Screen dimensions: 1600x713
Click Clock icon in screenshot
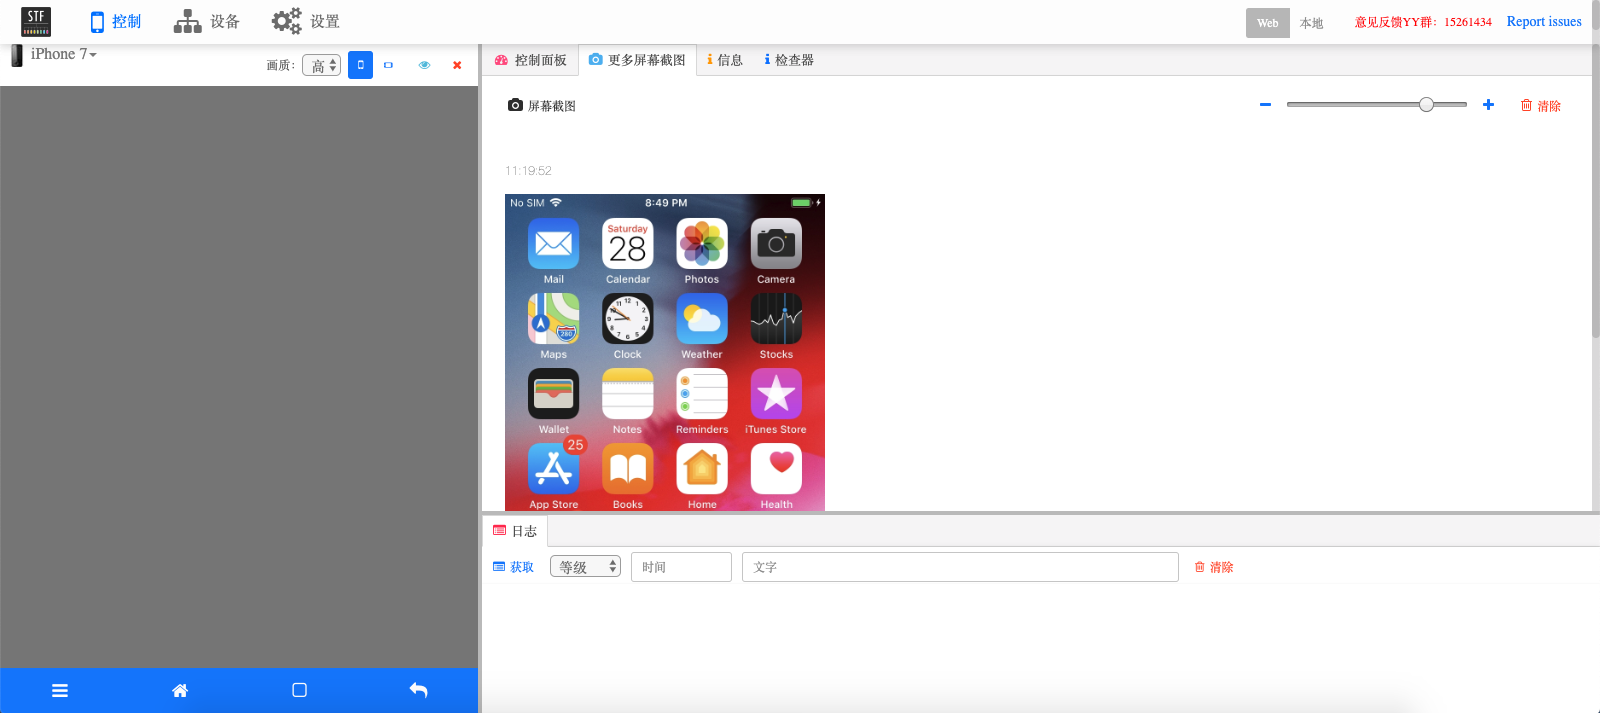coord(628,319)
